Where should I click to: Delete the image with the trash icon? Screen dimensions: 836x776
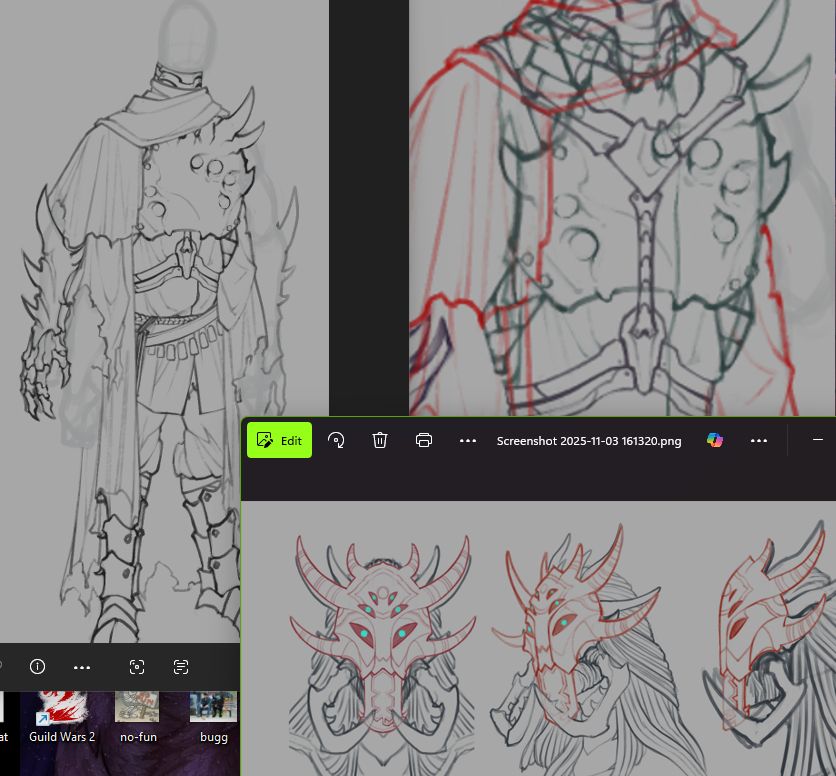[x=380, y=440]
